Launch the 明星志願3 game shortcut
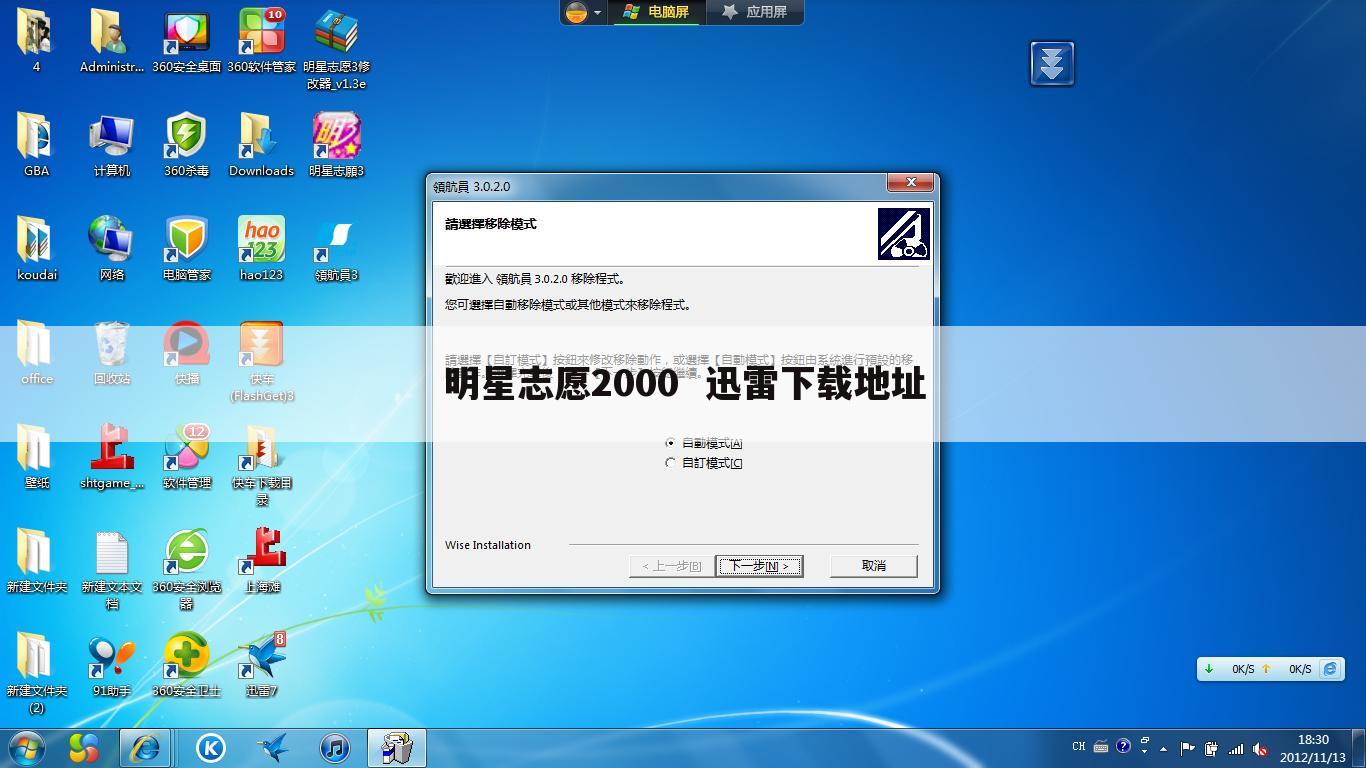1366x768 pixels. (x=336, y=144)
